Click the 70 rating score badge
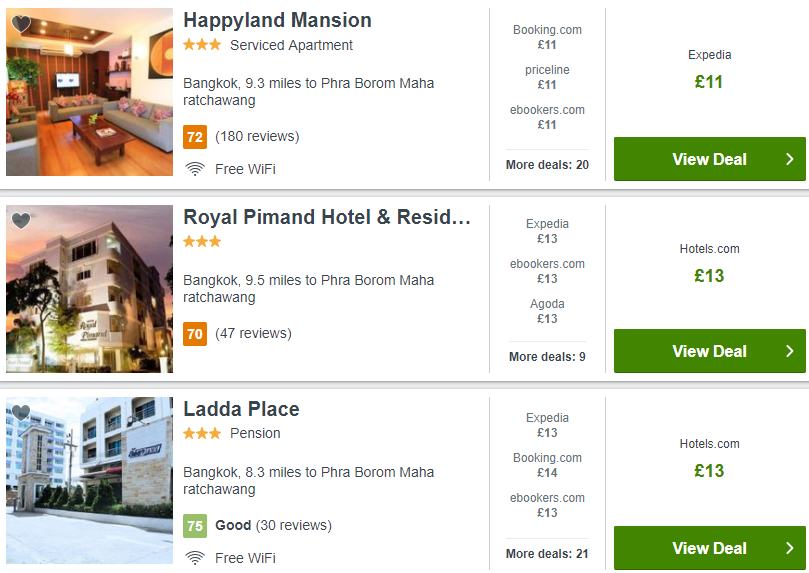This screenshot has height=573, width=809. click(x=195, y=334)
